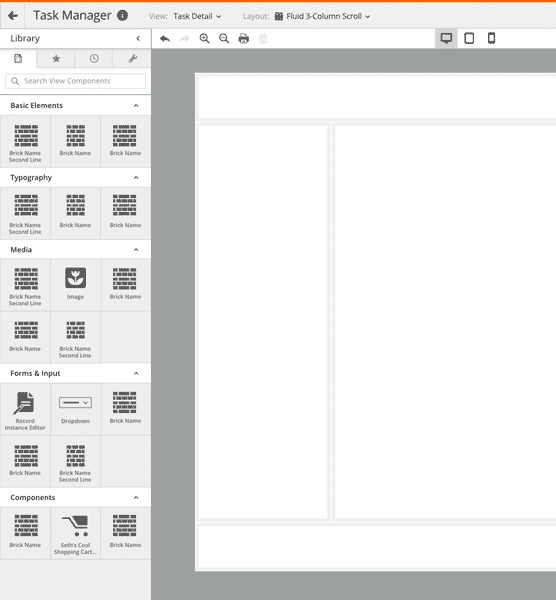Open the recent history clock tab
The height and width of the screenshot is (600, 556).
click(x=94, y=59)
